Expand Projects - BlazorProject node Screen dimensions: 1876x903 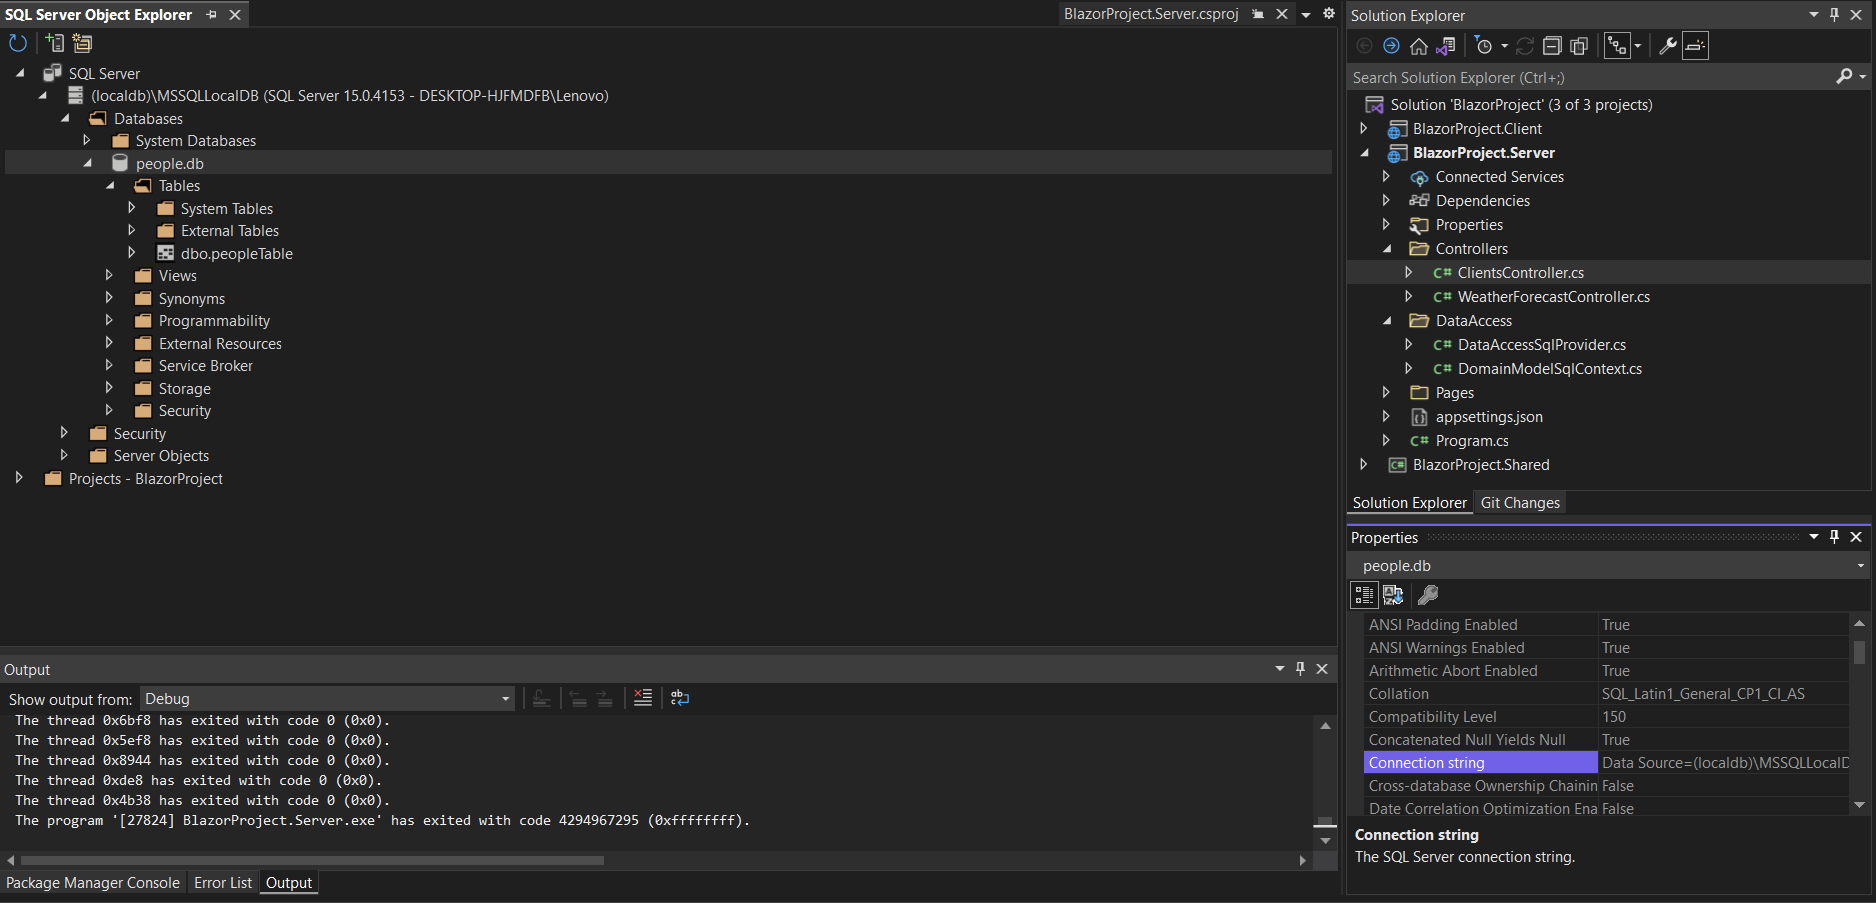[x=19, y=478]
